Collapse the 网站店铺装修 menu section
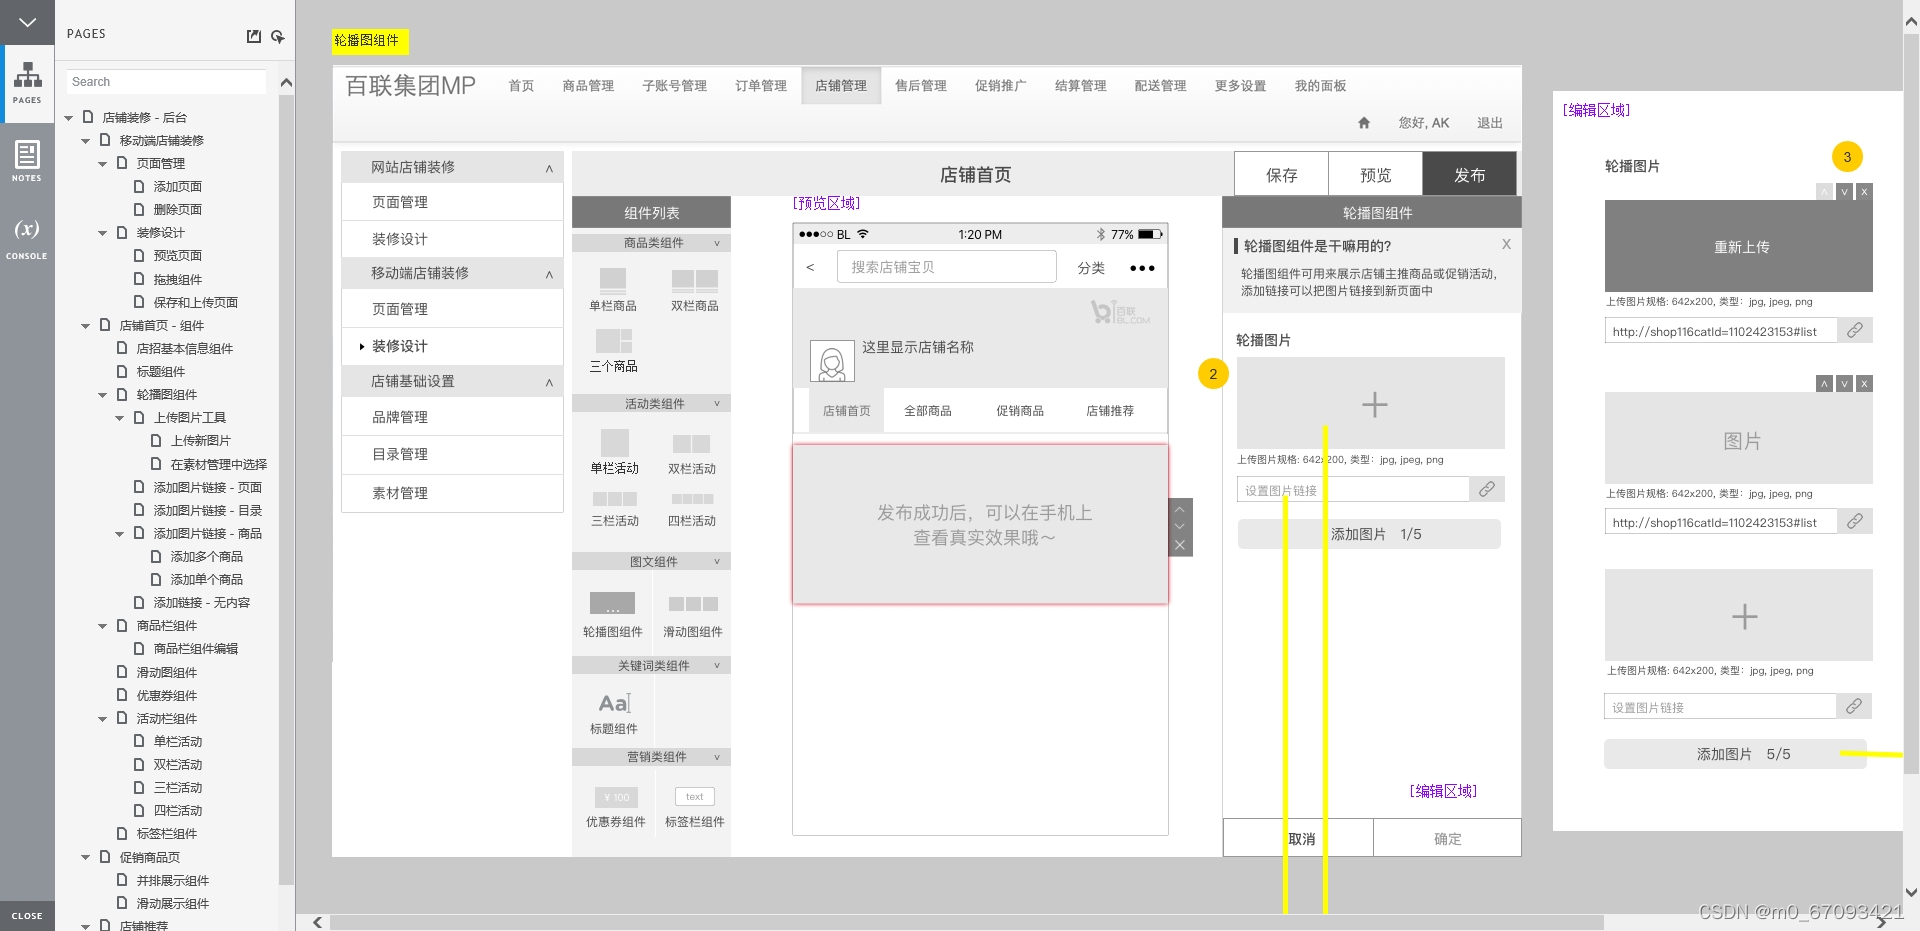The width and height of the screenshot is (1920, 931). tap(549, 168)
